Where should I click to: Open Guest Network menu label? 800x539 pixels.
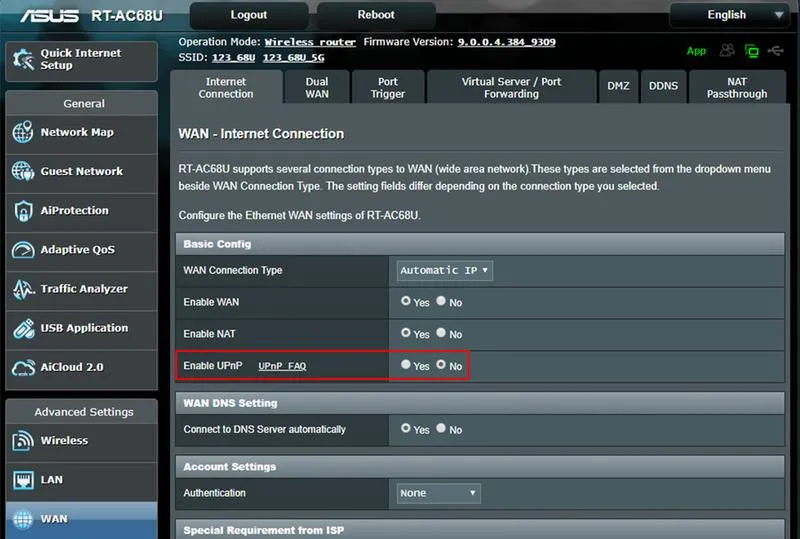[82, 172]
